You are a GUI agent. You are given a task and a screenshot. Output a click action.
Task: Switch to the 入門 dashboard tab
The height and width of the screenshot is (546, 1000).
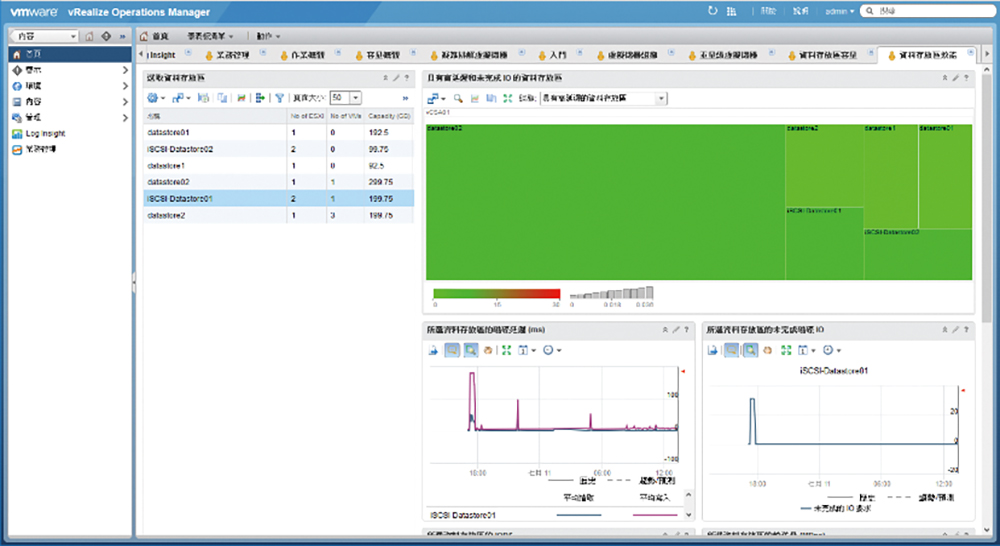pyautogui.click(x=552, y=55)
